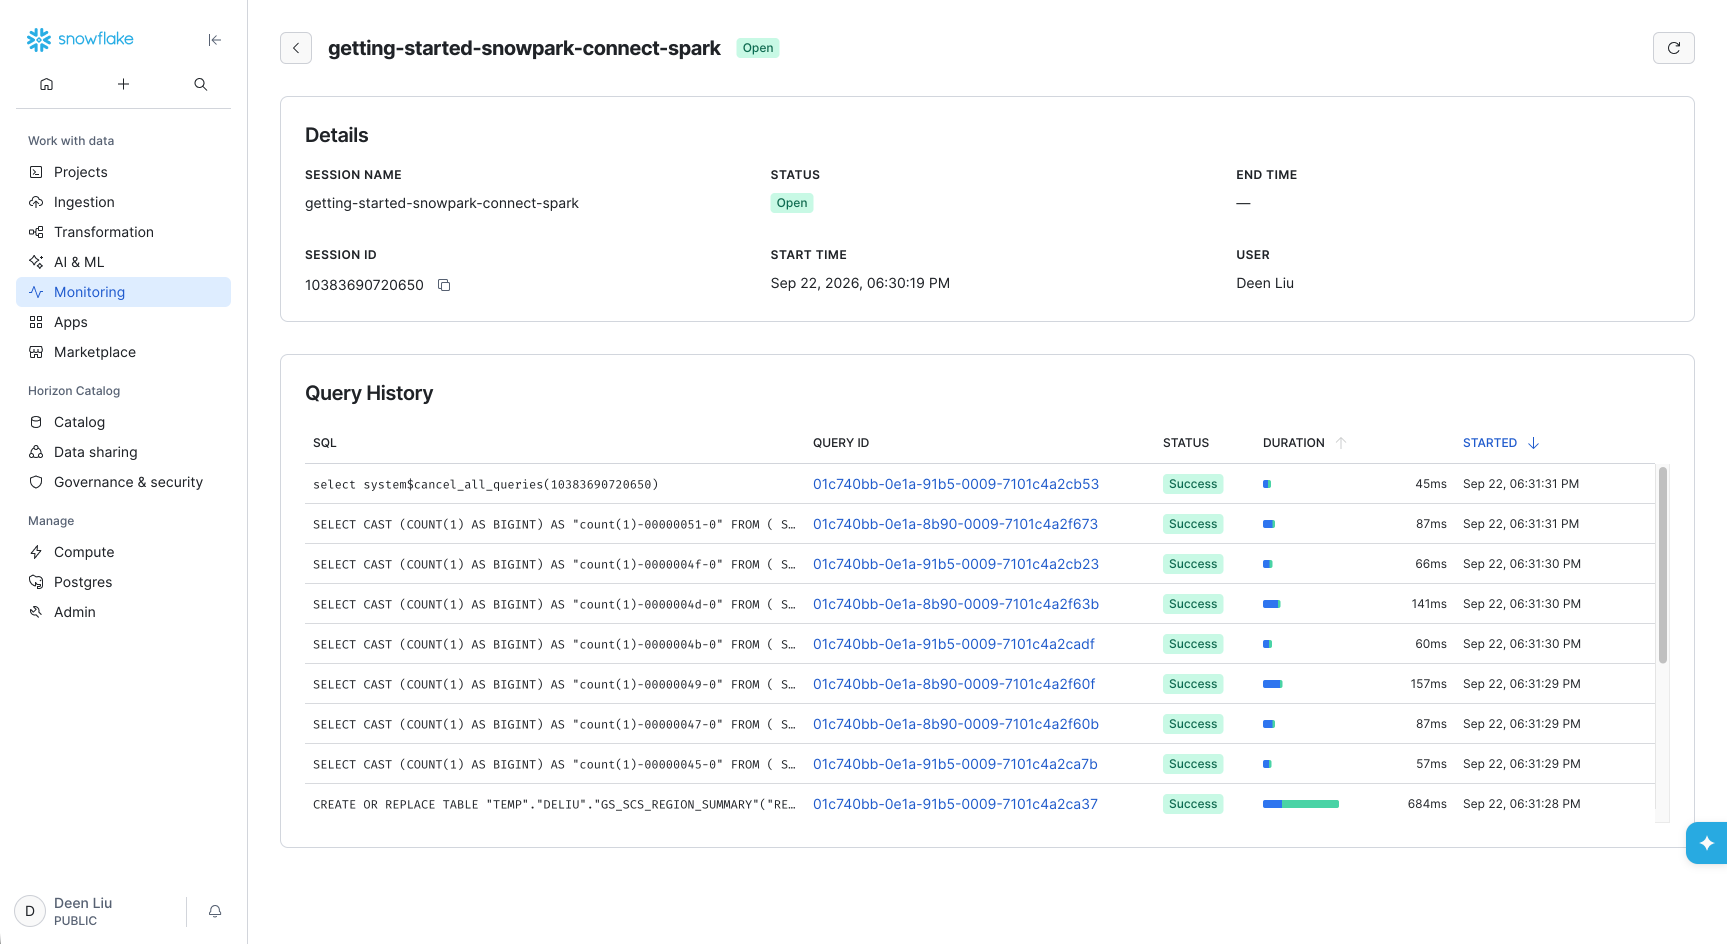1728x944 pixels.
Task: Click the Postgres icon
Action: click(36, 582)
